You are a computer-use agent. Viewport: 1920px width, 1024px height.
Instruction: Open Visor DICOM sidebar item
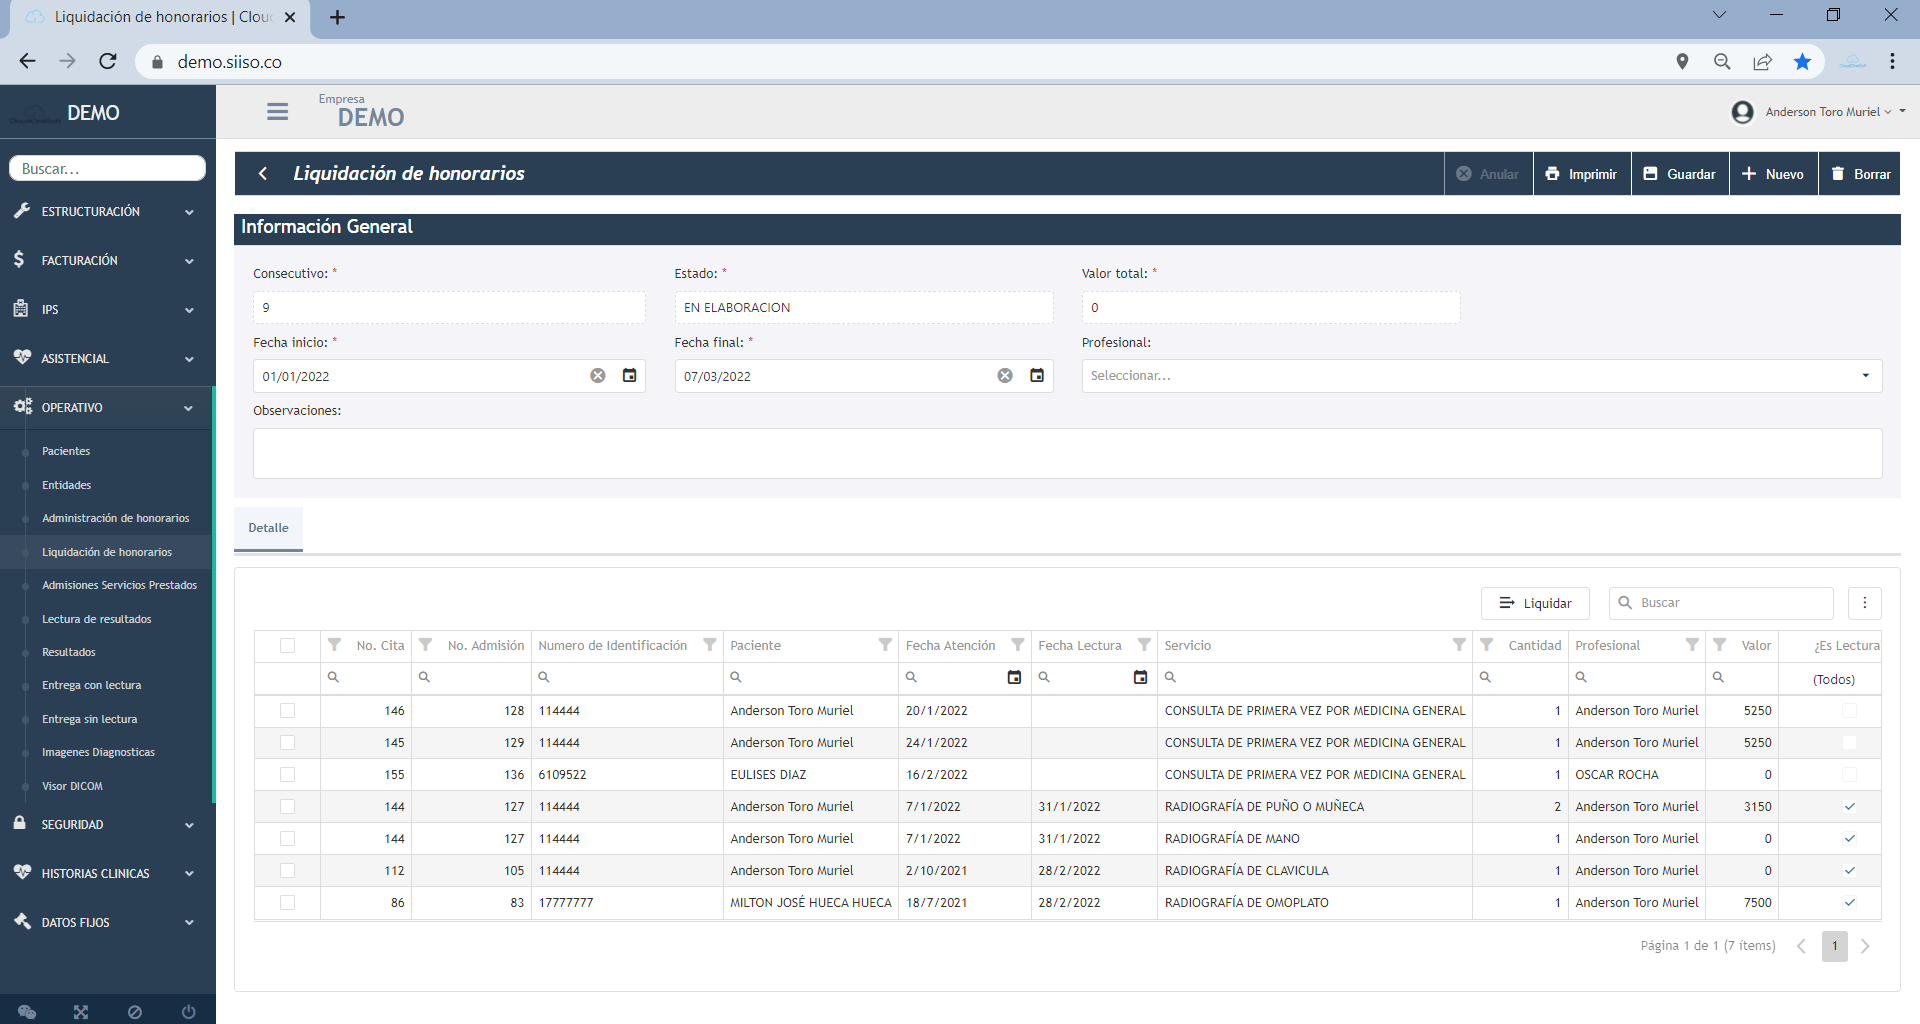(72, 786)
